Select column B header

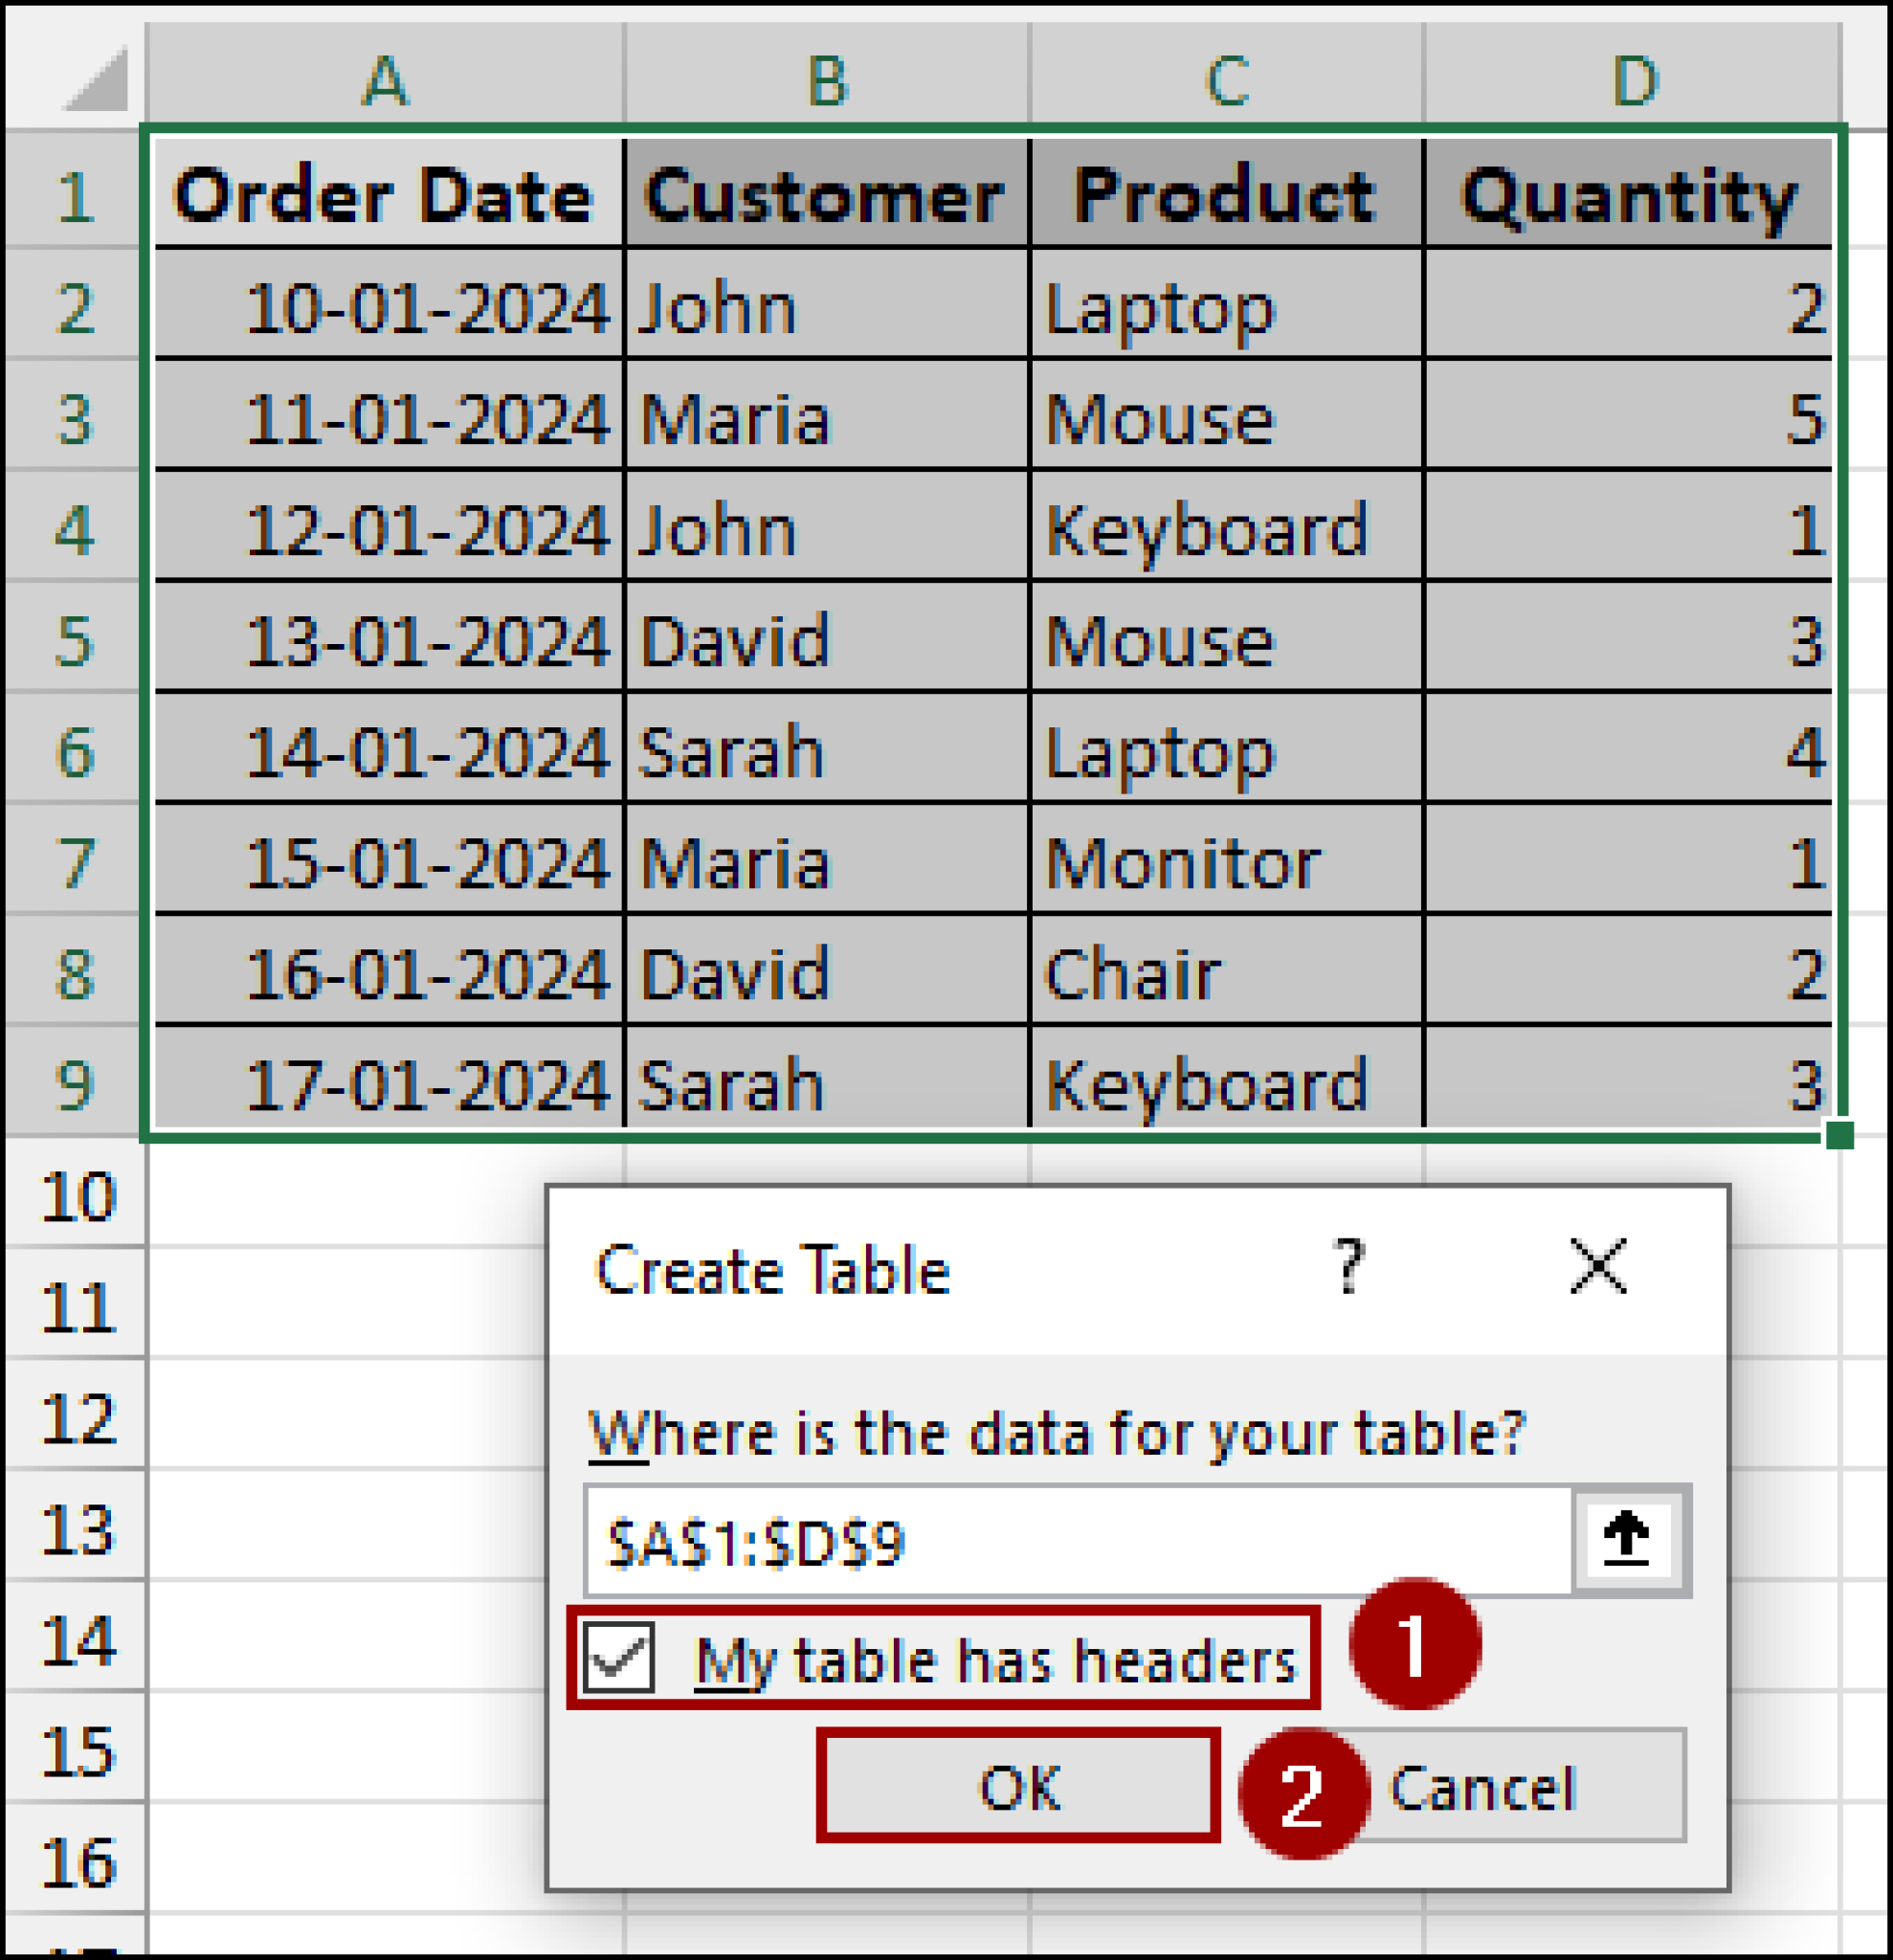tap(826, 80)
